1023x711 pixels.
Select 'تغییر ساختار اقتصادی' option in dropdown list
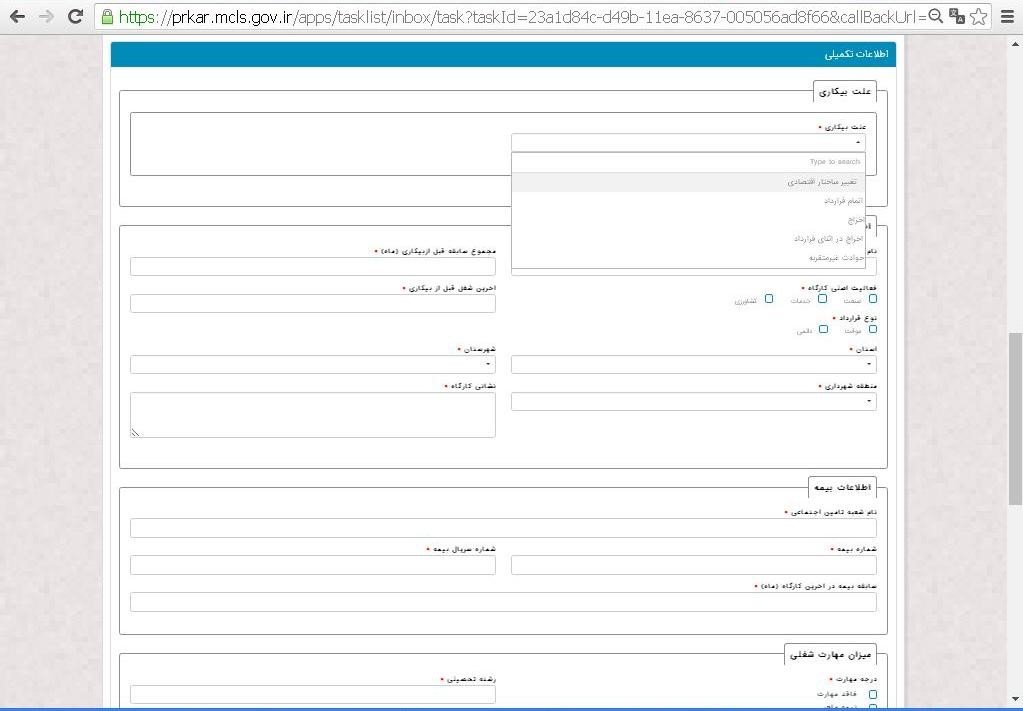coord(688,182)
